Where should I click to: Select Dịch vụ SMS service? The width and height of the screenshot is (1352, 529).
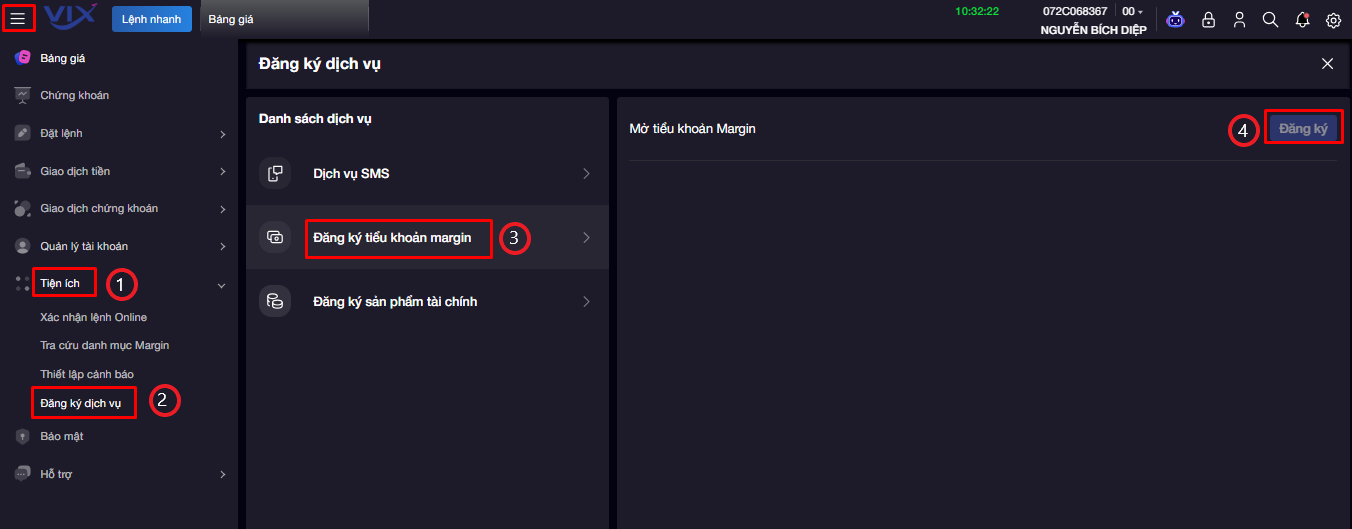pyautogui.click(x=427, y=173)
